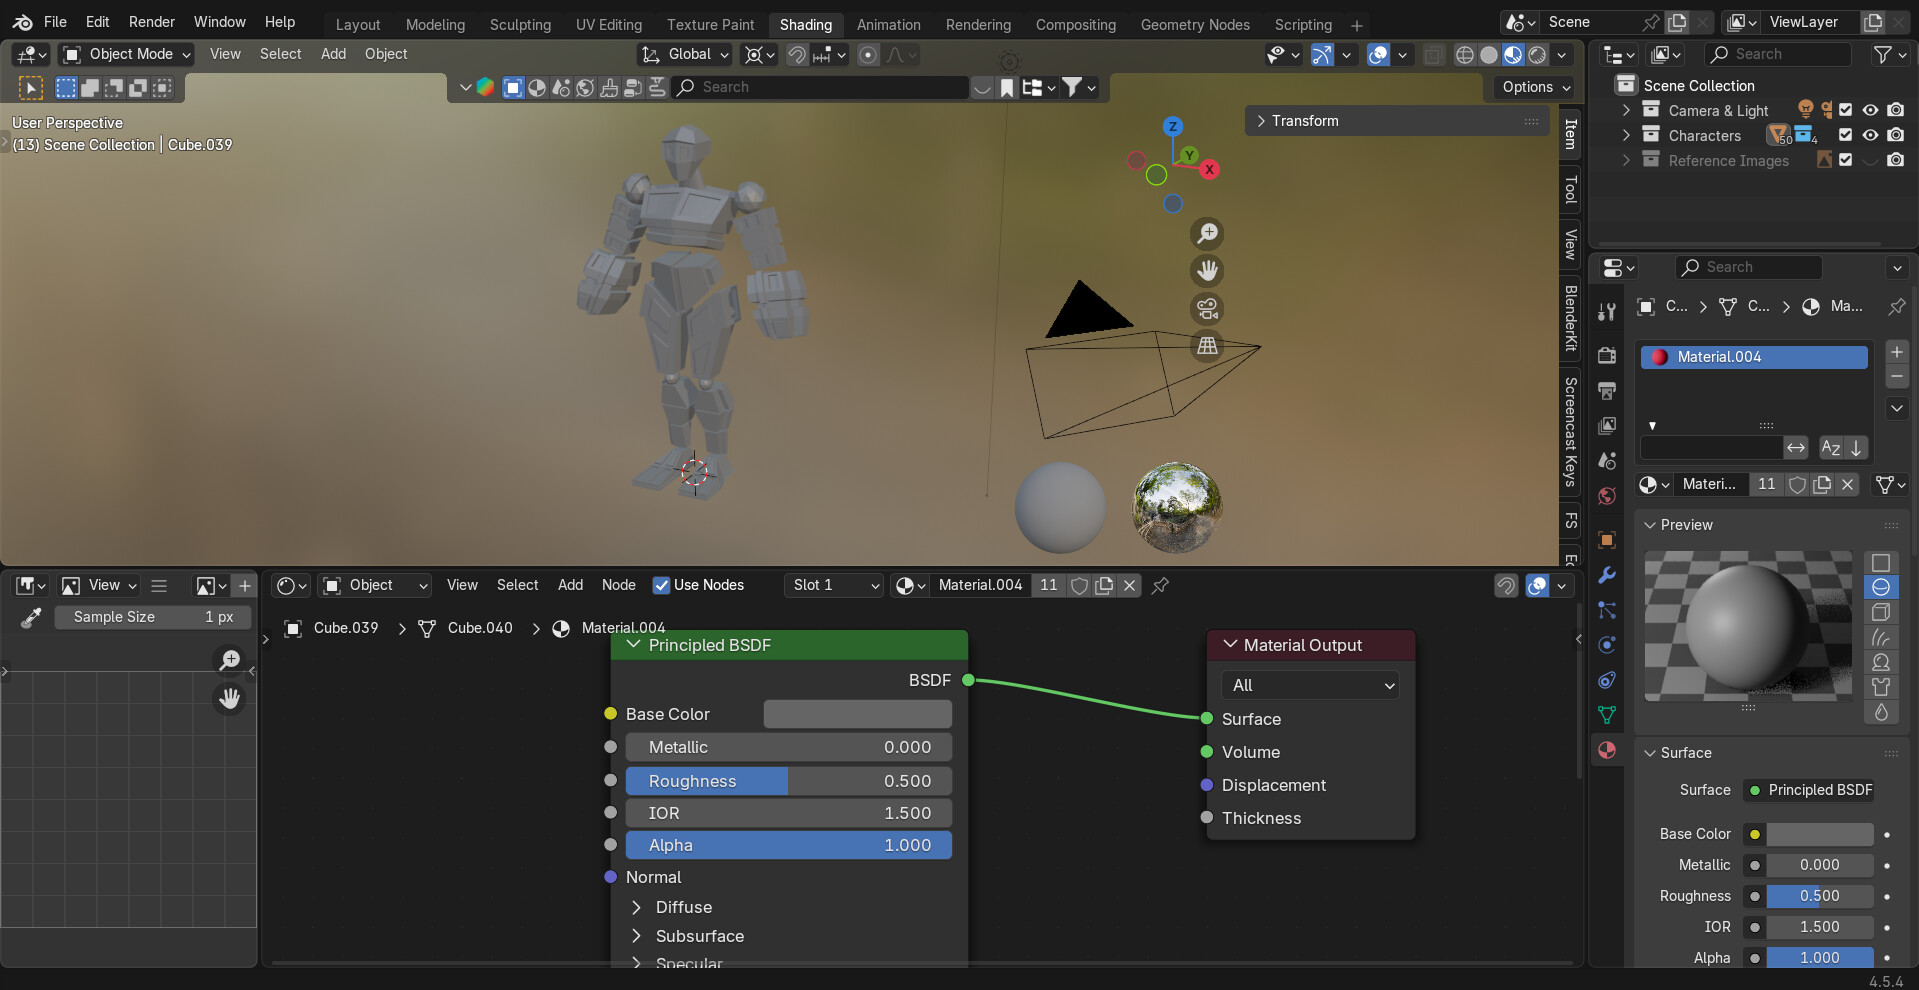Toggle viewport overlays display
This screenshot has height=990, width=1919.
tap(1378, 55)
